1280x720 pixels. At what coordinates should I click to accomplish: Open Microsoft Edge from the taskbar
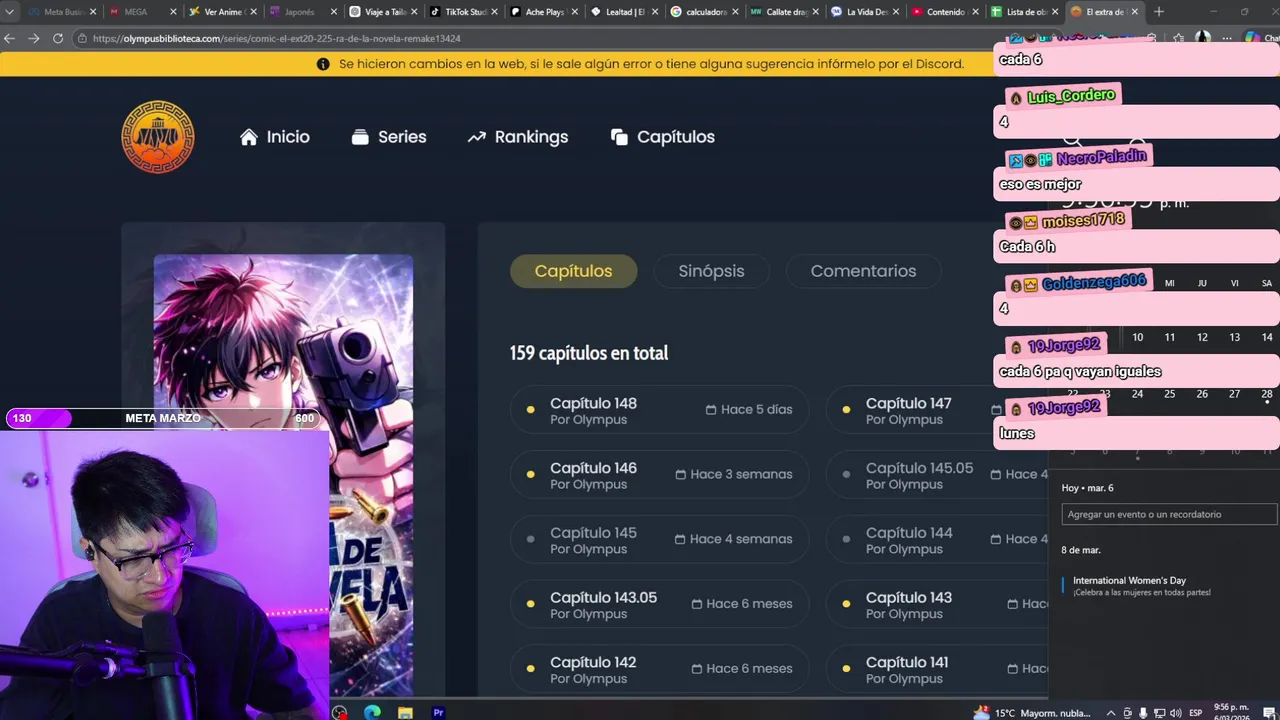tap(372, 712)
